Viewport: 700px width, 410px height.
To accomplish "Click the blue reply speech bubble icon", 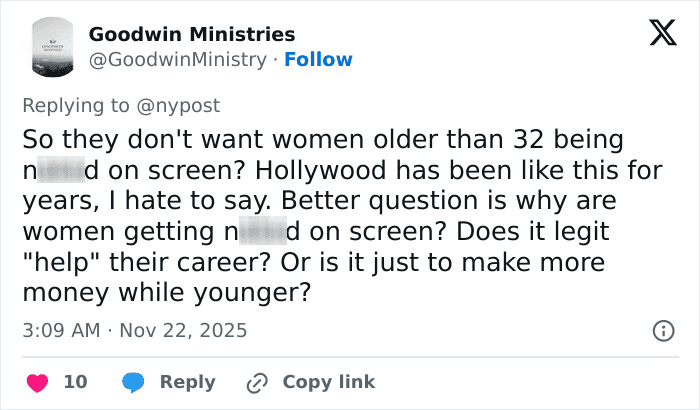I will pyautogui.click(x=133, y=382).
